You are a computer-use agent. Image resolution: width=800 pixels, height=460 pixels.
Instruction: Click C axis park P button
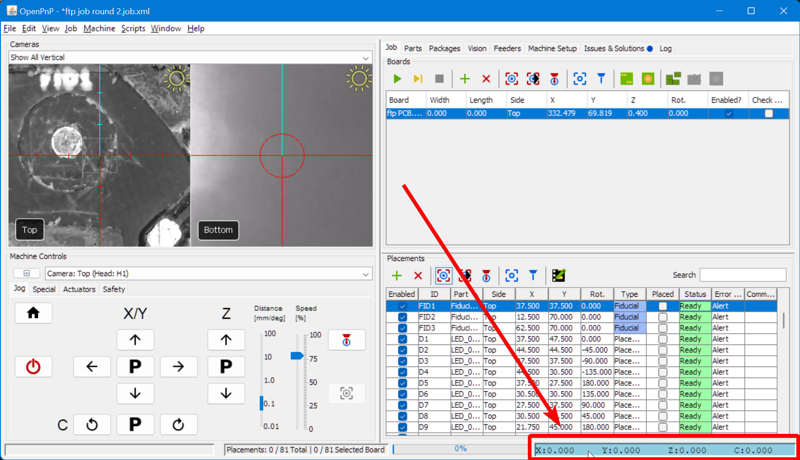[x=135, y=424]
